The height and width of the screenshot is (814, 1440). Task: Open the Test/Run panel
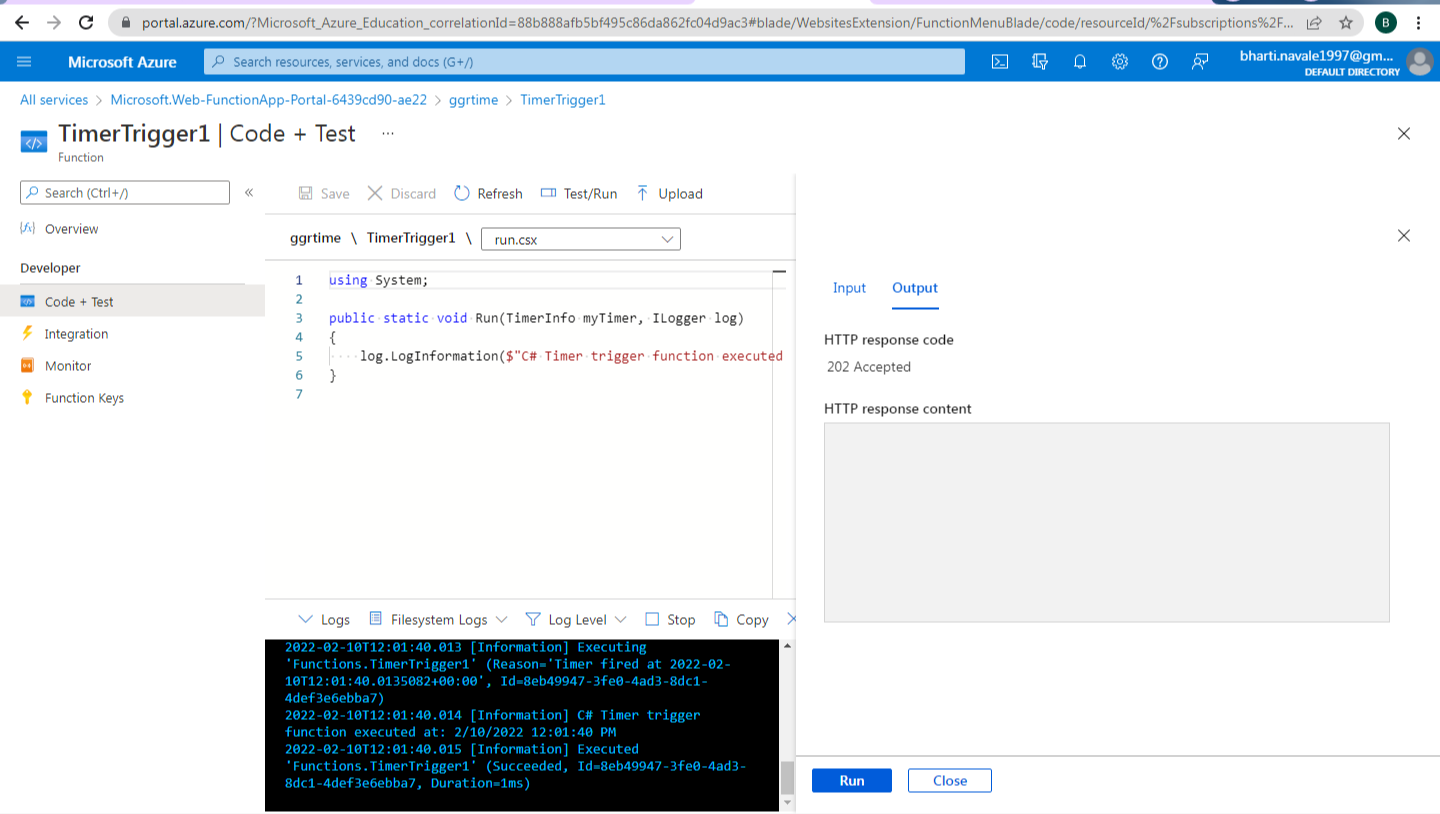(x=579, y=193)
